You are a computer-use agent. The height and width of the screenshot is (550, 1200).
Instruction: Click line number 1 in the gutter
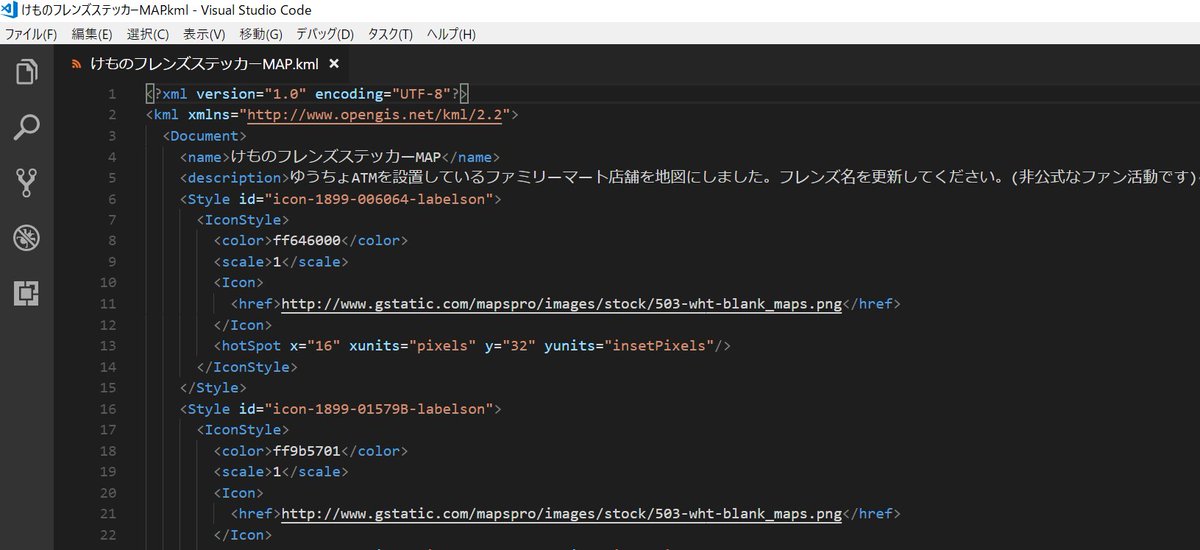[x=112, y=94]
